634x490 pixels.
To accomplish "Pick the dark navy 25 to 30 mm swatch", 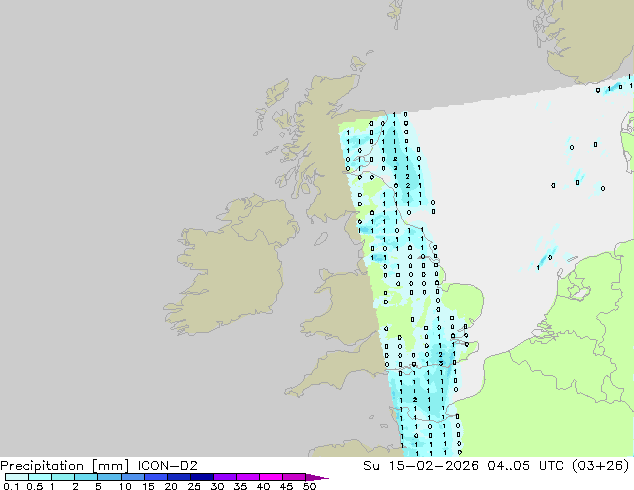I will (x=201, y=477).
